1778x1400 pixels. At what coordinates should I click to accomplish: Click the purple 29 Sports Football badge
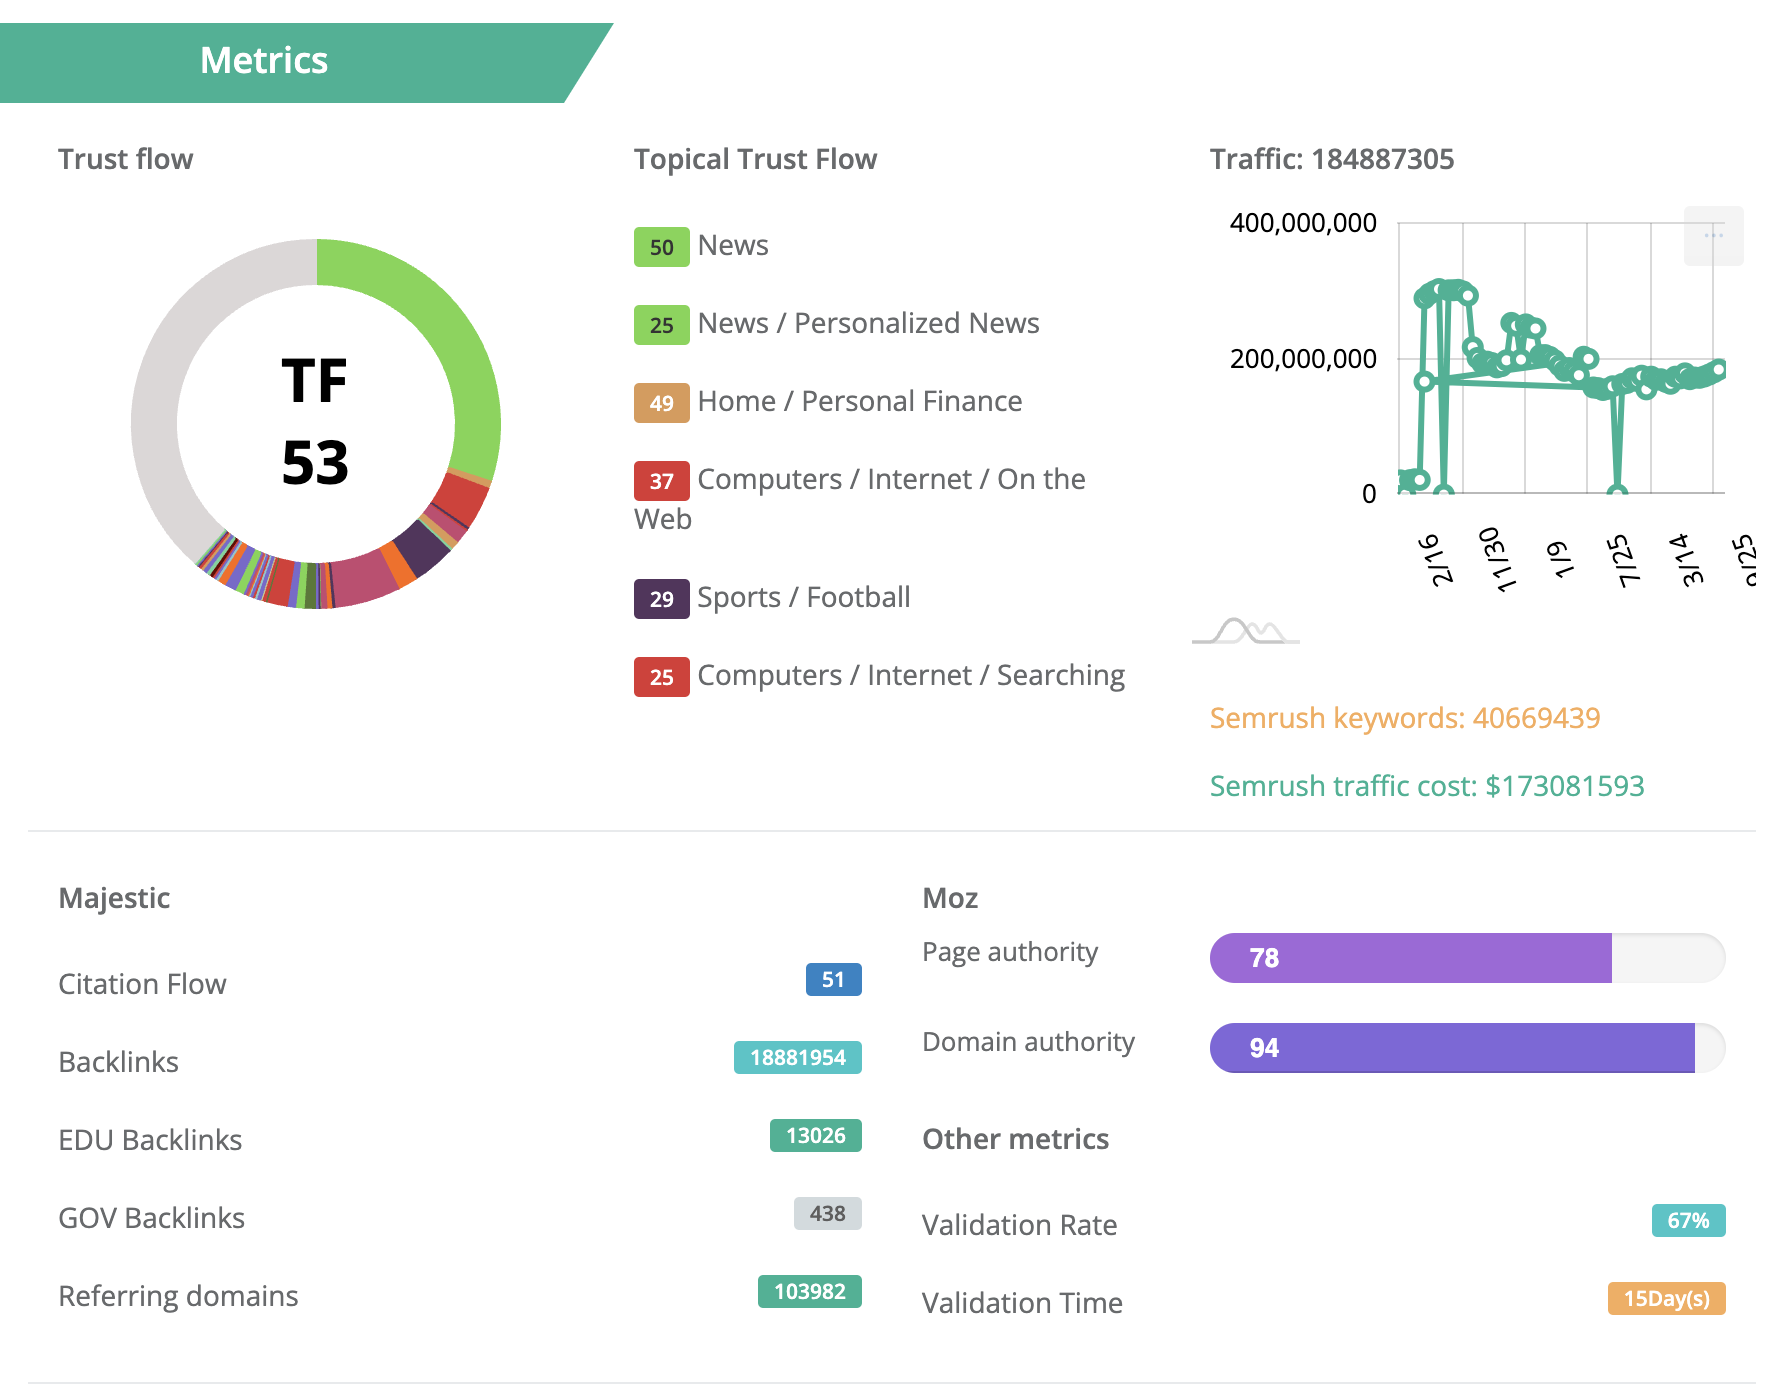(661, 599)
